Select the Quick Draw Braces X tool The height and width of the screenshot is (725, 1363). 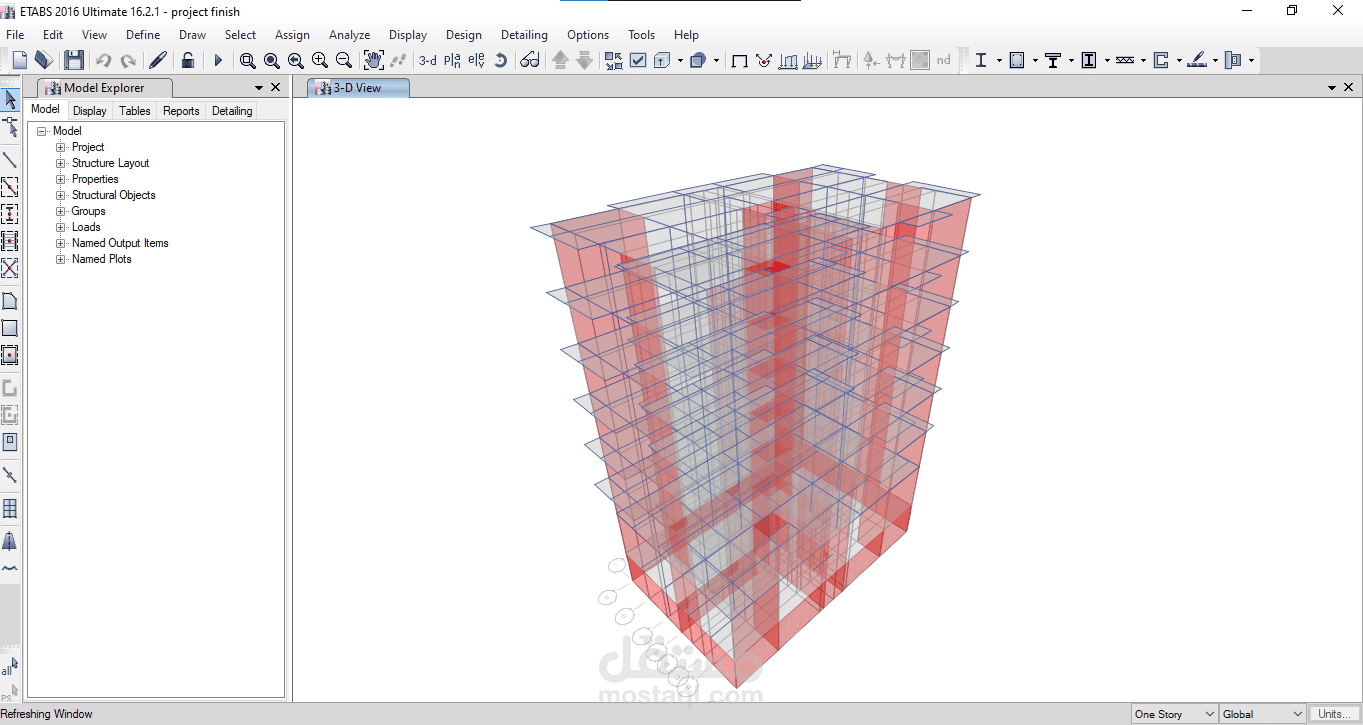tap(10, 267)
